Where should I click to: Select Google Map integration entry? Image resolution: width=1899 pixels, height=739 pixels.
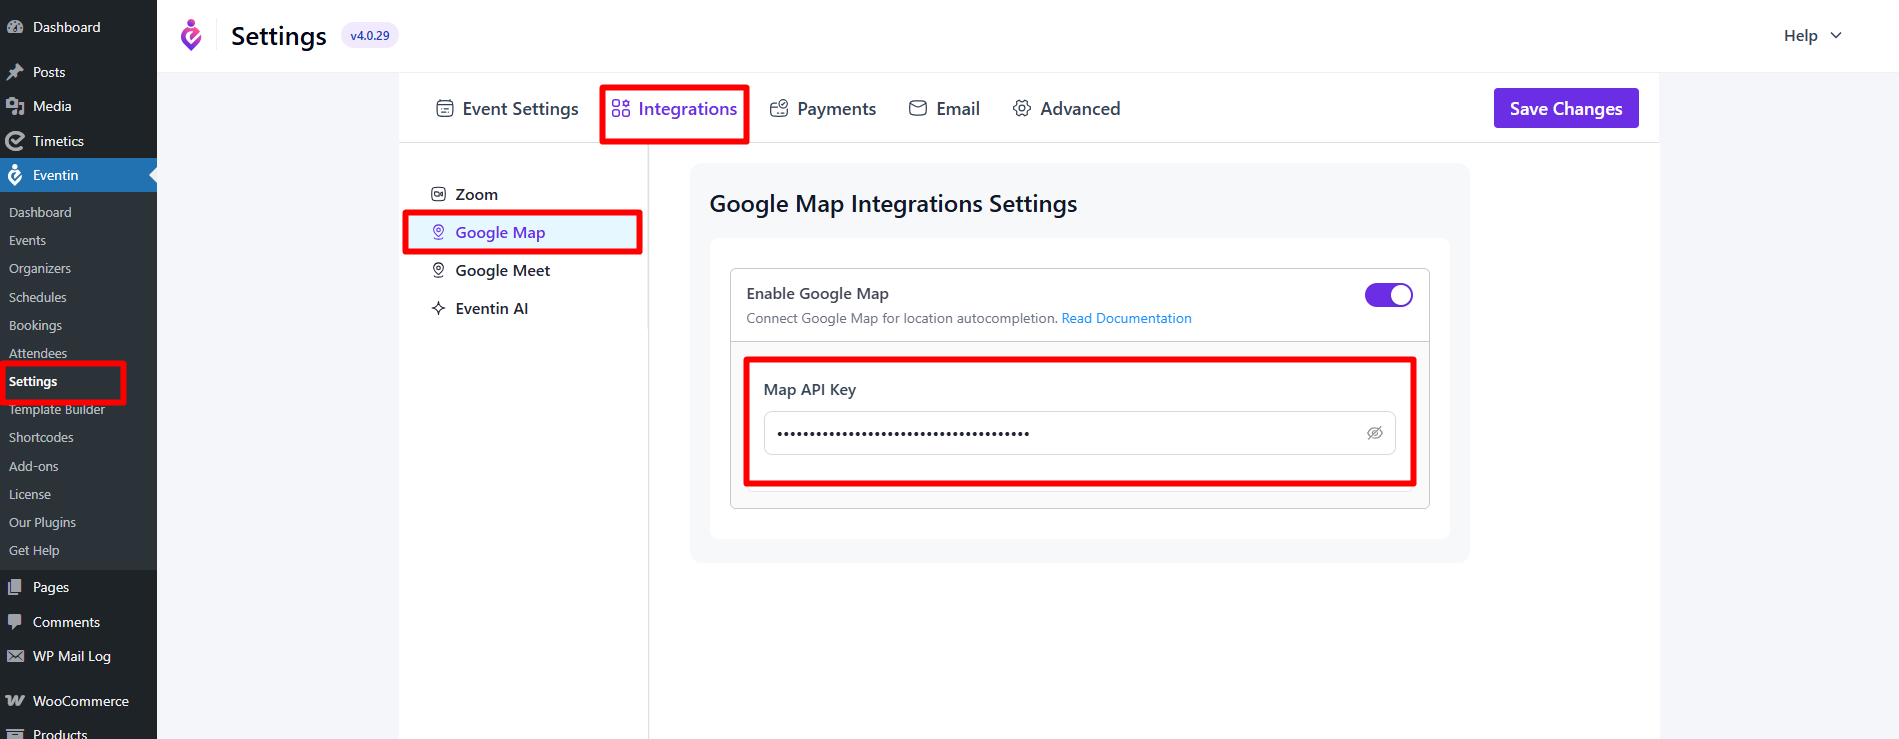(523, 232)
